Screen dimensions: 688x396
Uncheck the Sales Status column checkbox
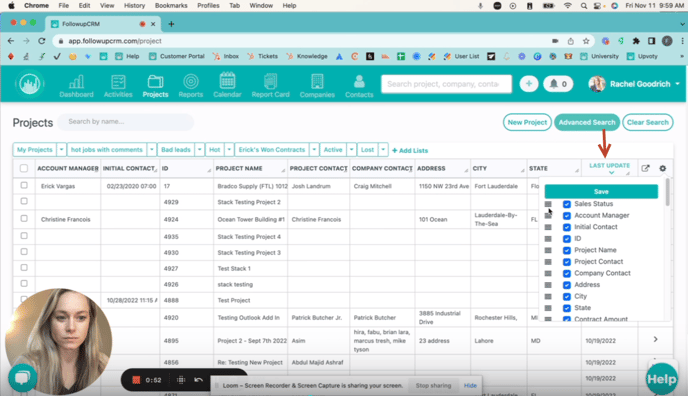pos(567,204)
